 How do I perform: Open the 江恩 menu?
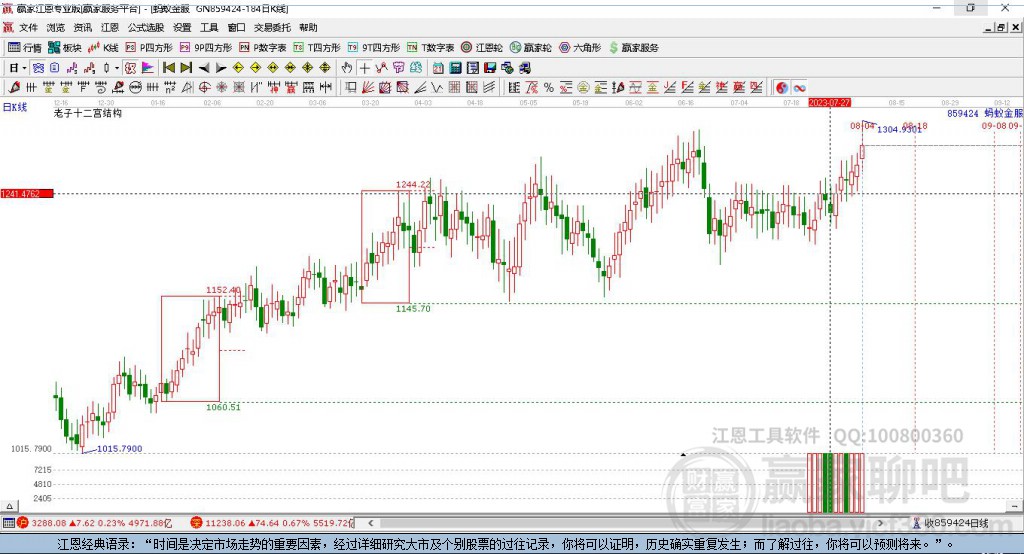(x=110, y=27)
